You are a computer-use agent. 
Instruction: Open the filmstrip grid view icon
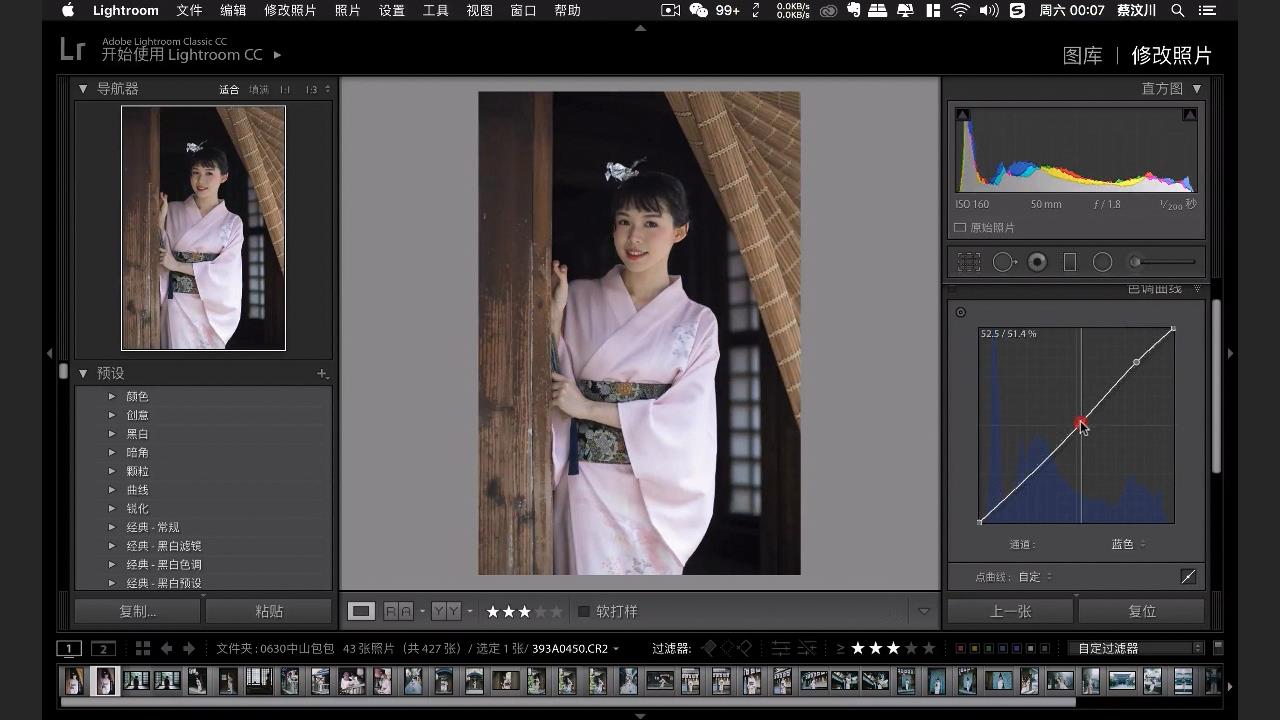(143, 649)
